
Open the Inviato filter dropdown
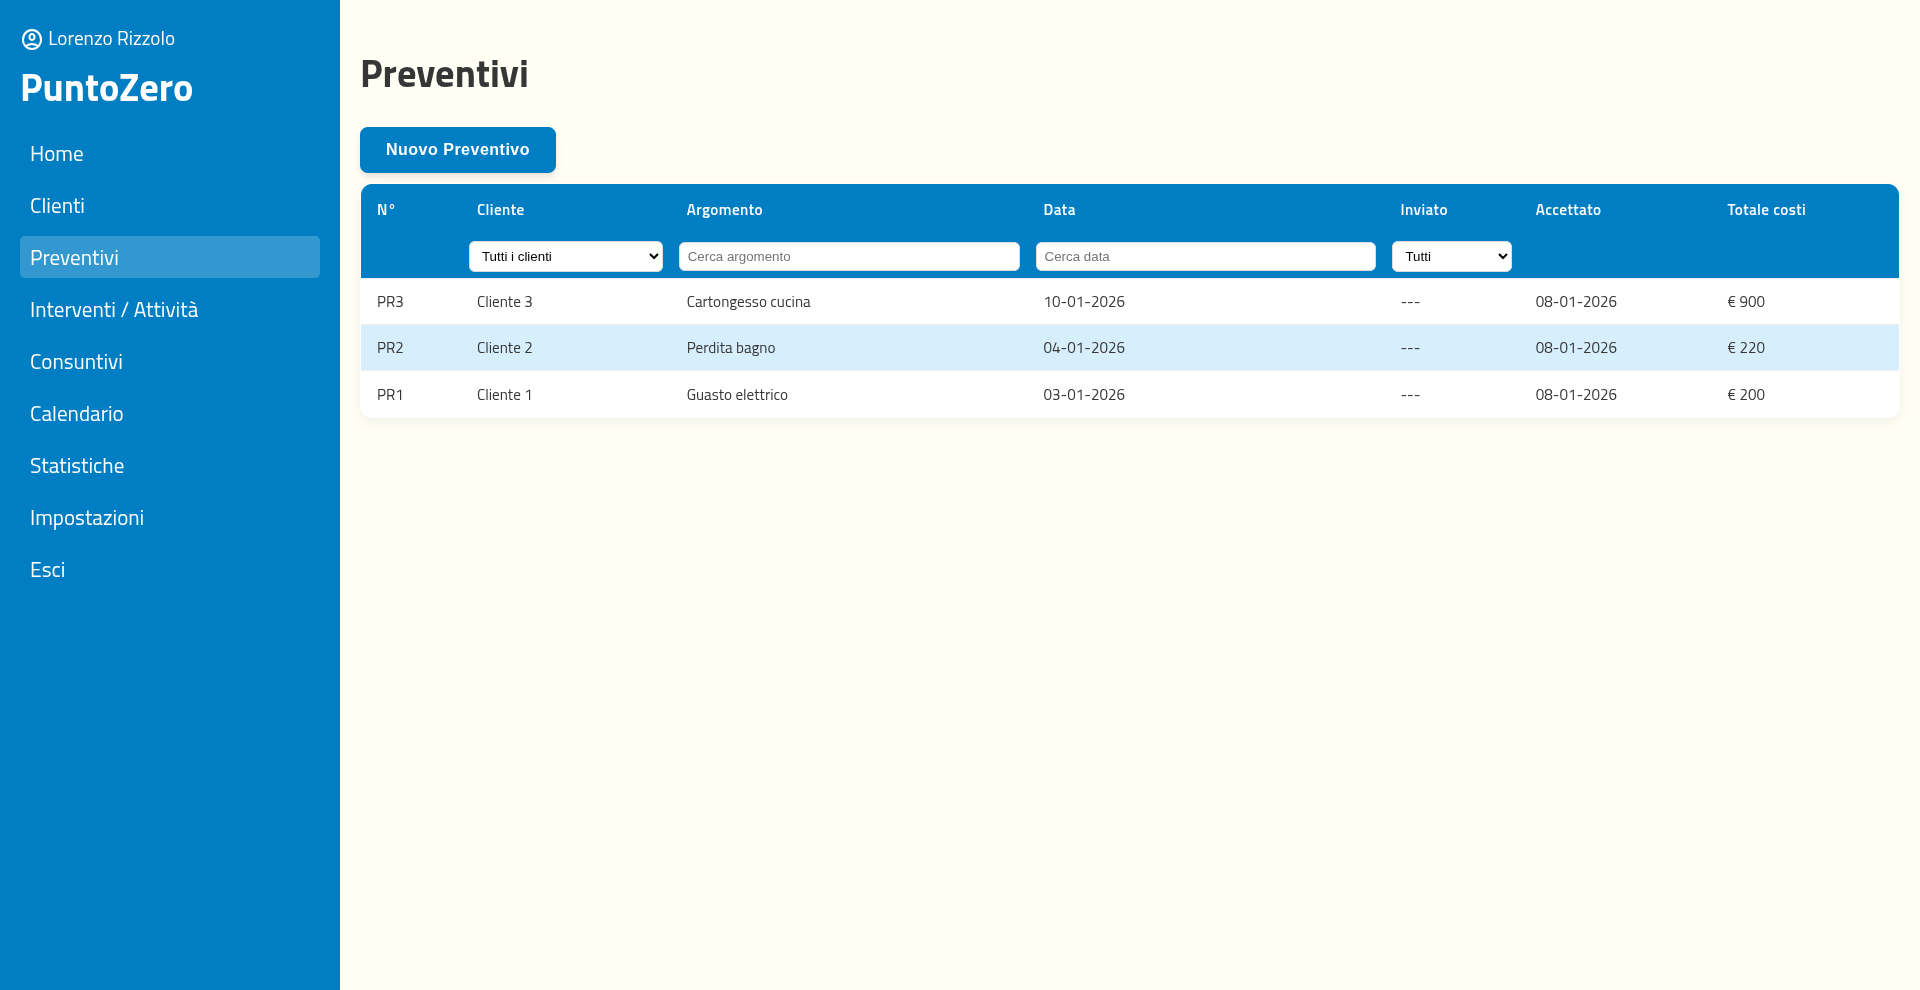[1451, 257]
